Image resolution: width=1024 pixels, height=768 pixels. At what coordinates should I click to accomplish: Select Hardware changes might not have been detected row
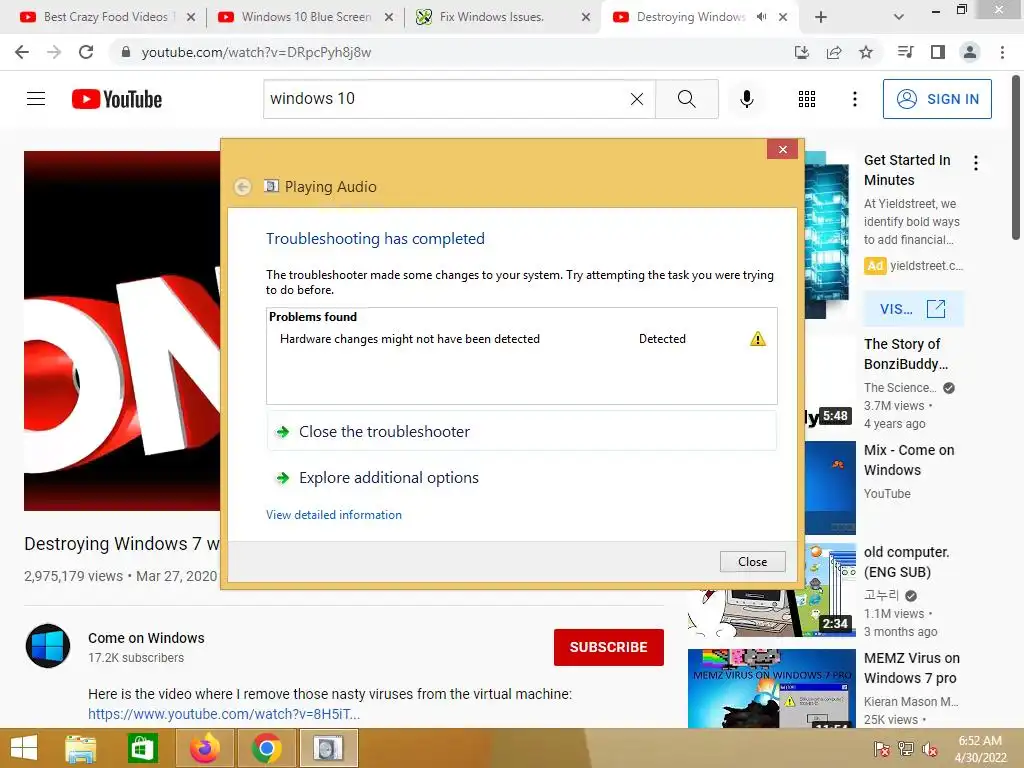click(x=522, y=339)
